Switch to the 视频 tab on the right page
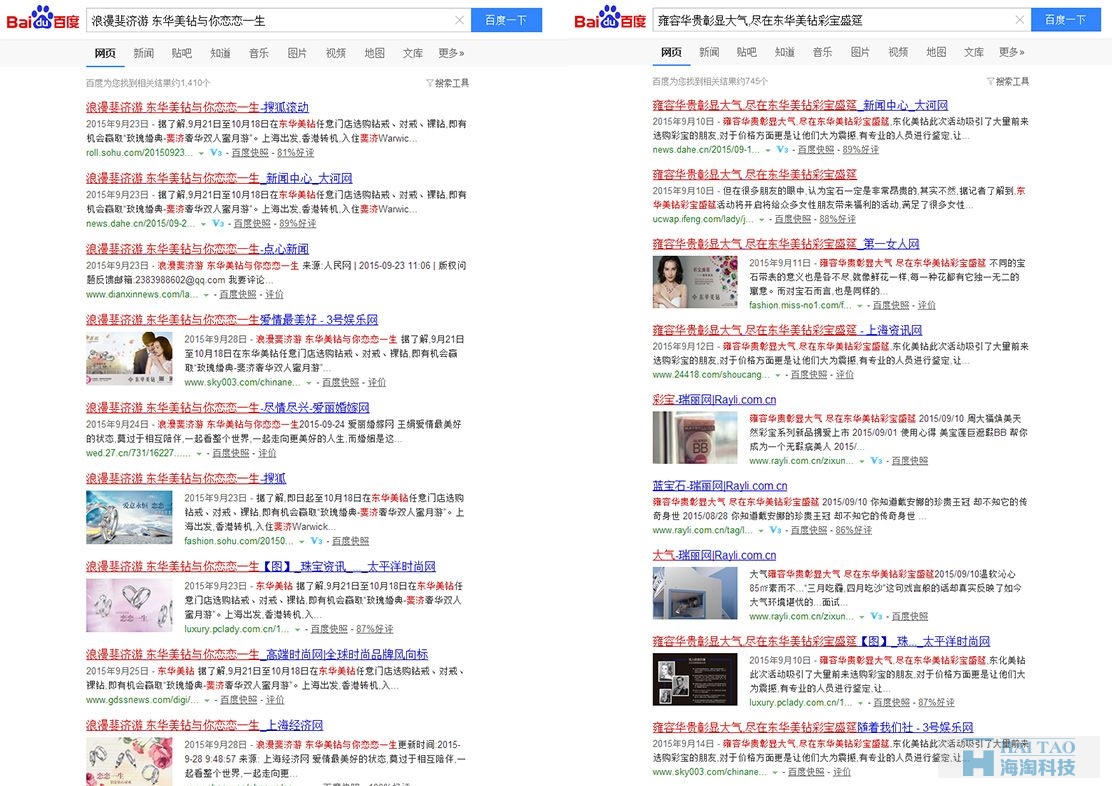The width and height of the screenshot is (1112, 786). click(x=898, y=52)
